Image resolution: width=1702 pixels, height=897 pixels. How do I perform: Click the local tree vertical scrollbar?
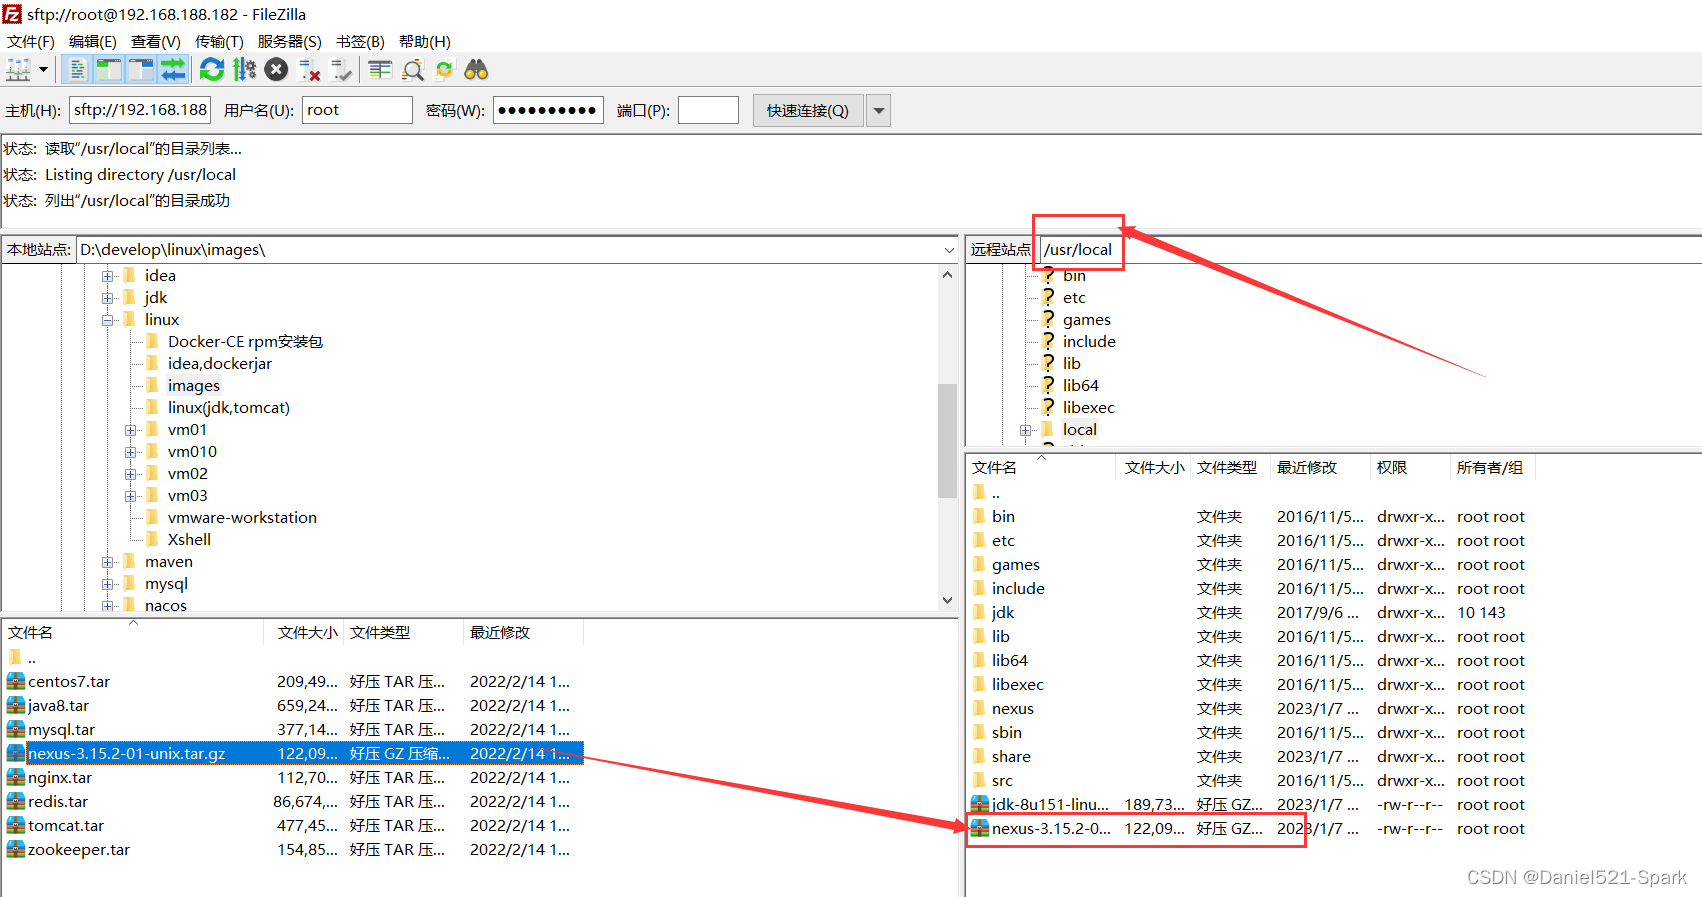click(x=947, y=440)
